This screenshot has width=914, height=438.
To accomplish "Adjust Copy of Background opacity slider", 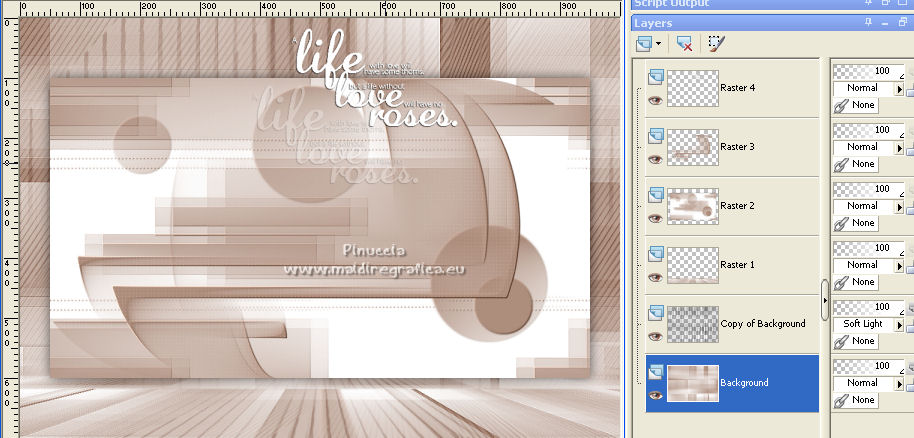I will pos(869,307).
